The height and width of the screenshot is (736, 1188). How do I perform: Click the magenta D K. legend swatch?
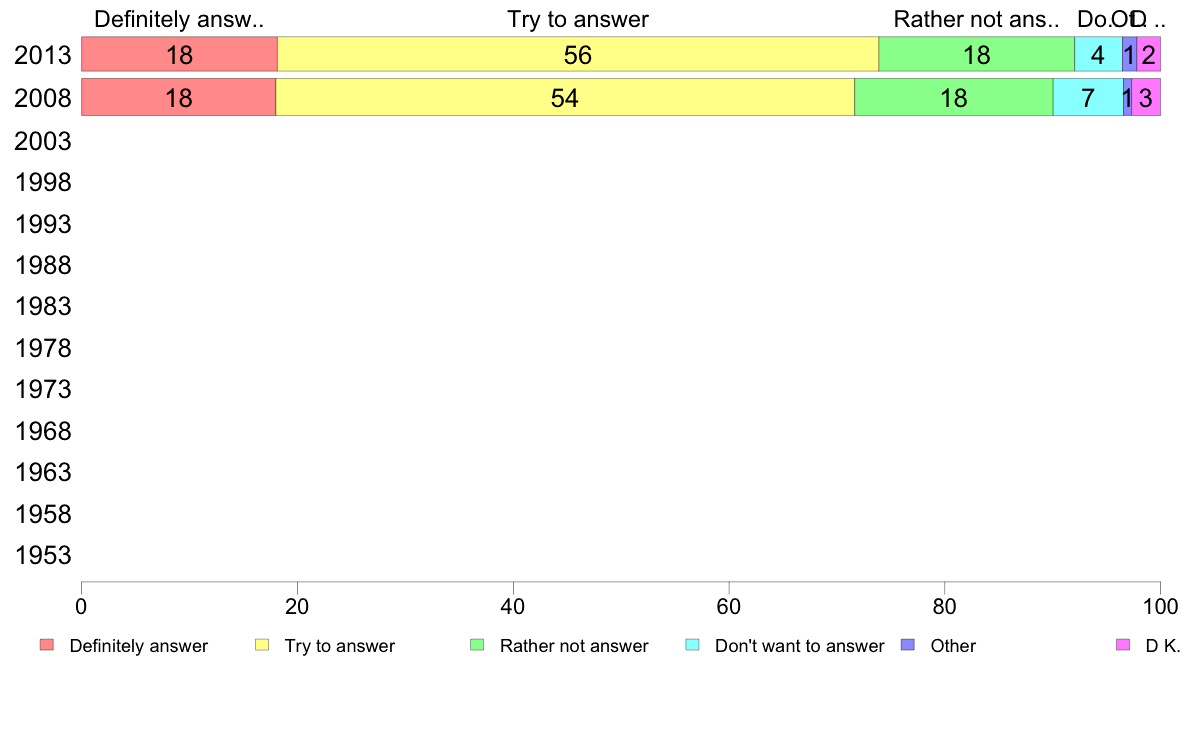(x=1123, y=645)
